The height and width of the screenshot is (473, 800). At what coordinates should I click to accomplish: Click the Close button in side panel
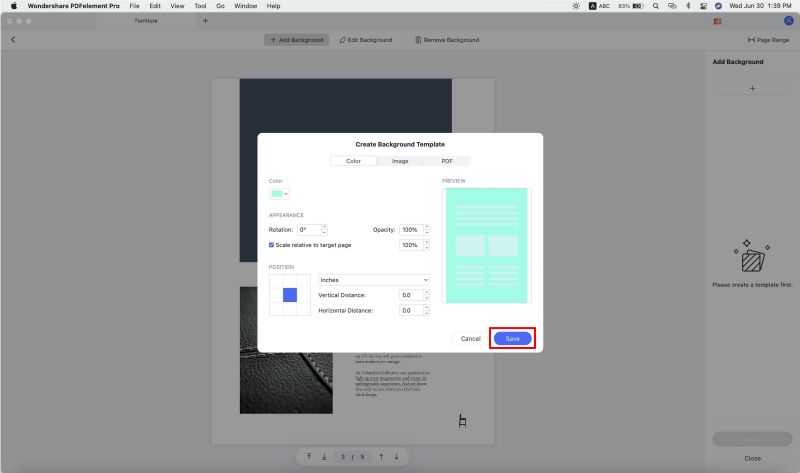[x=753, y=458]
